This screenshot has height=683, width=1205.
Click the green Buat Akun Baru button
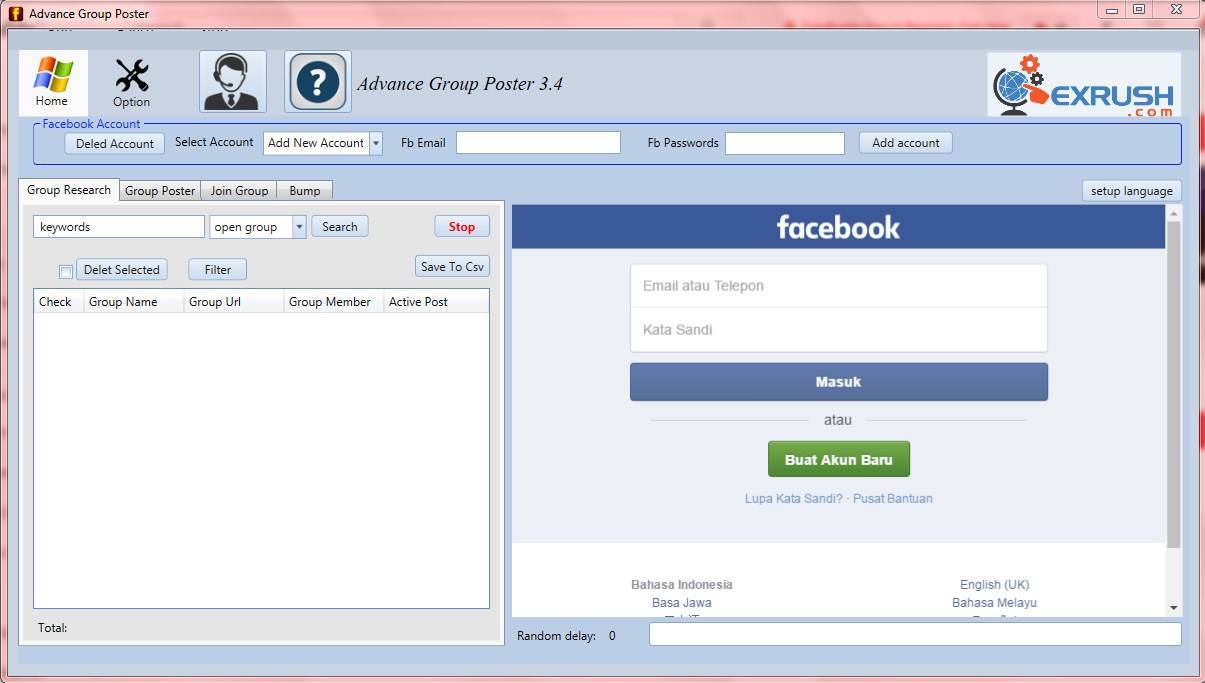click(838, 460)
